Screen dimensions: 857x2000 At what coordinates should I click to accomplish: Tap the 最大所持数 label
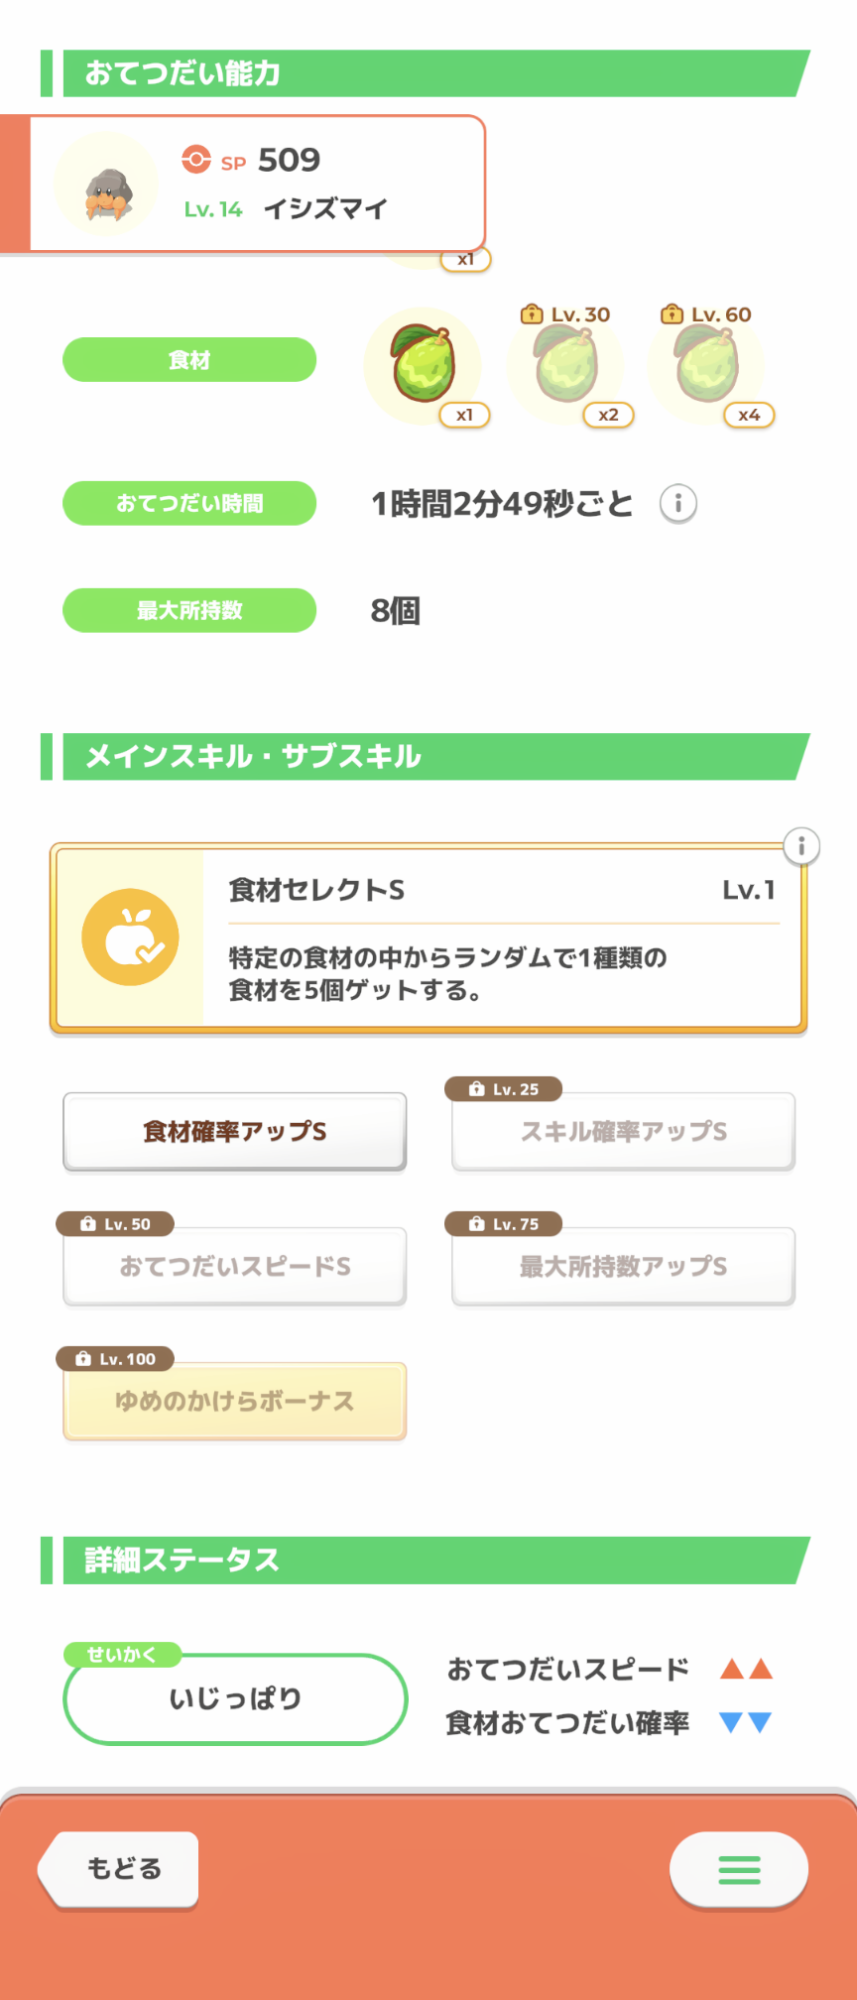(190, 610)
